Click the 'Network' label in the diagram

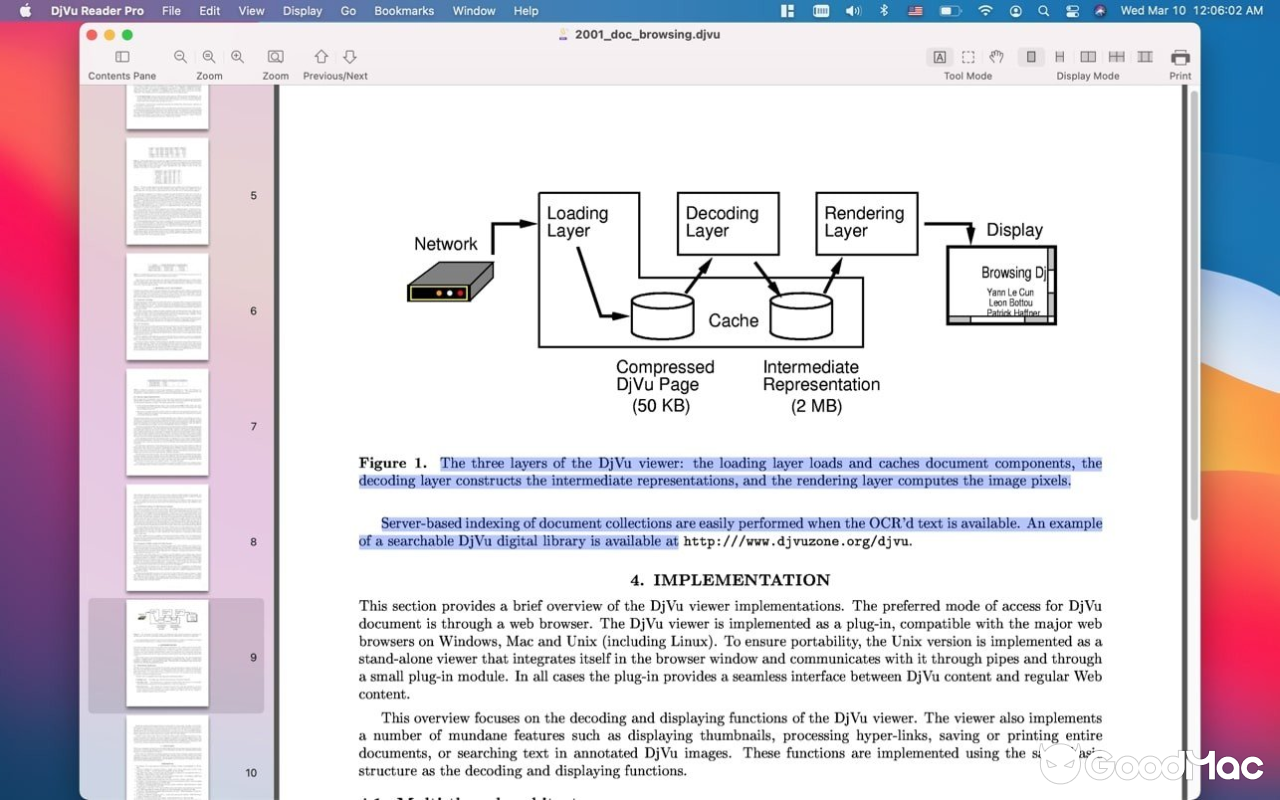[x=446, y=244]
